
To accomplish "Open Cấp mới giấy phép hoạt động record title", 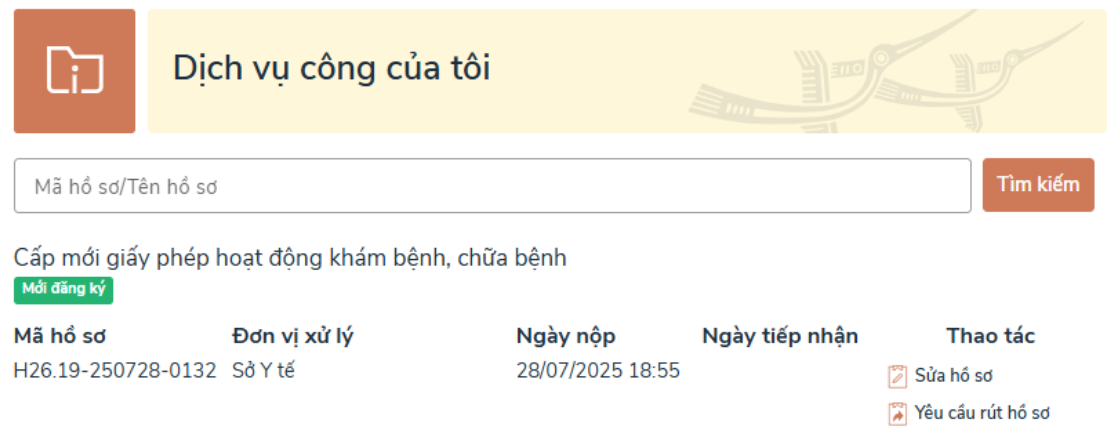I will pyautogui.click(x=290, y=258).
